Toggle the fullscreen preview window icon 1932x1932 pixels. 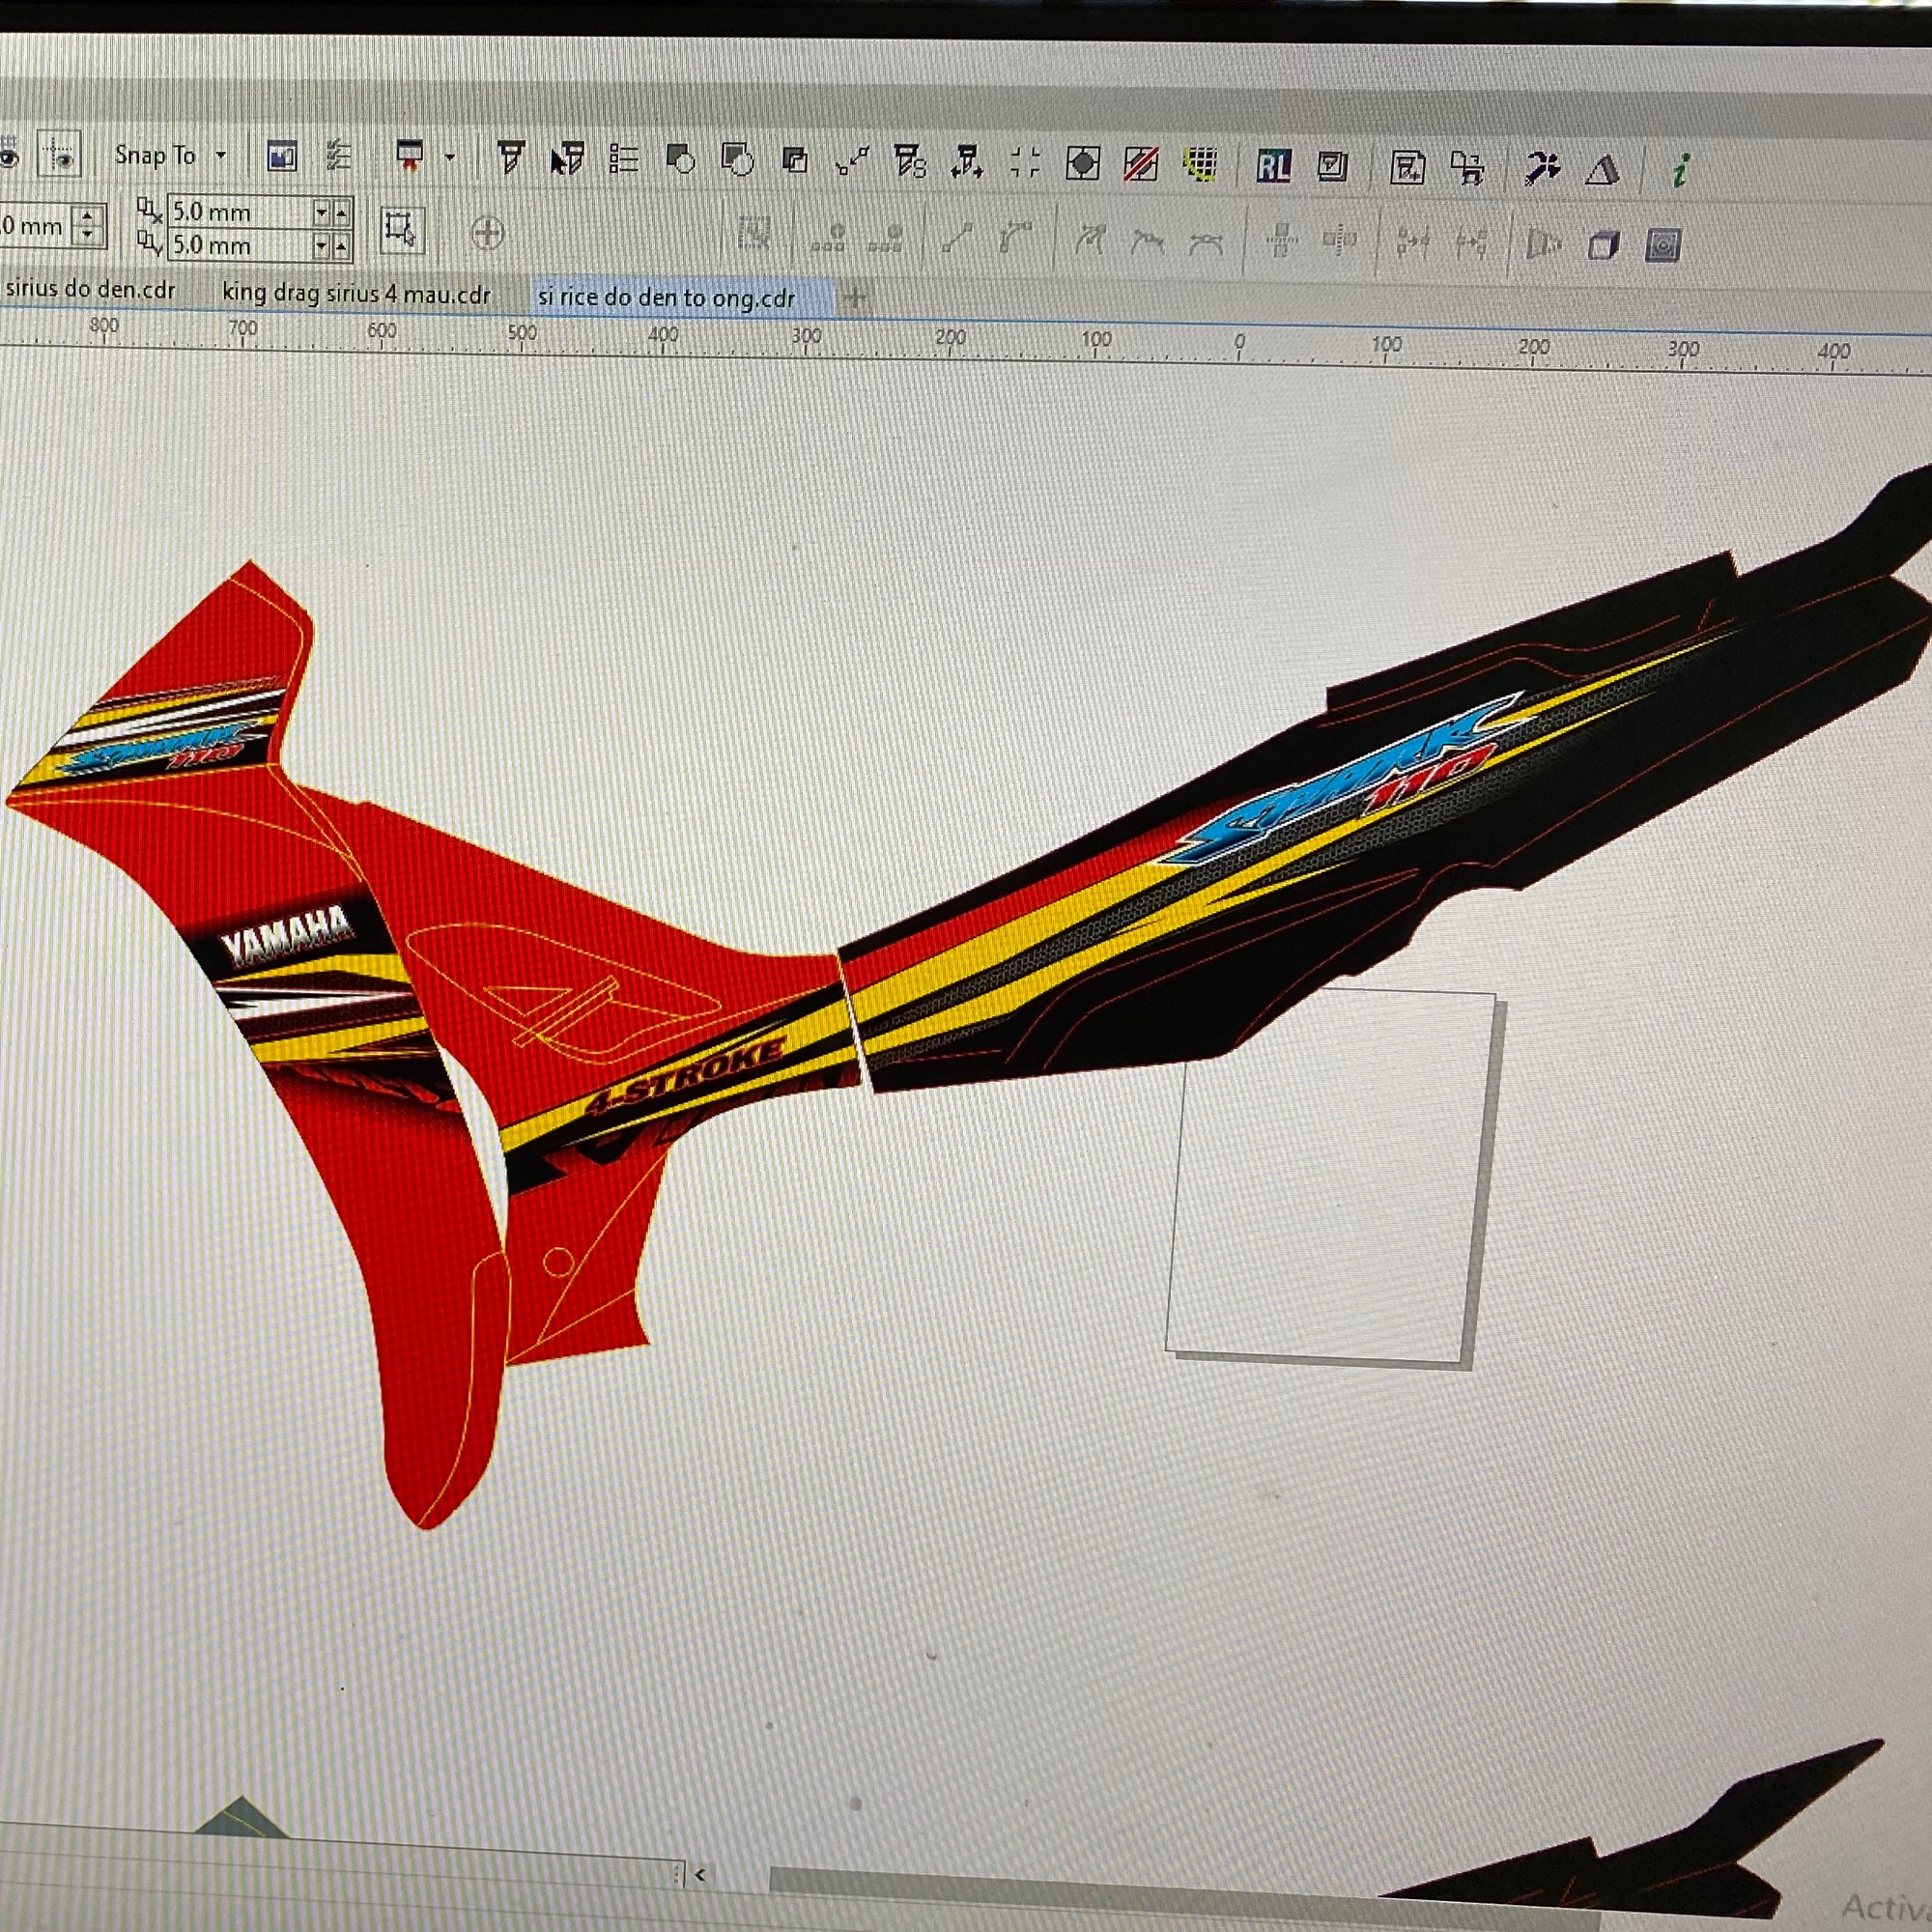[x=282, y=156]
